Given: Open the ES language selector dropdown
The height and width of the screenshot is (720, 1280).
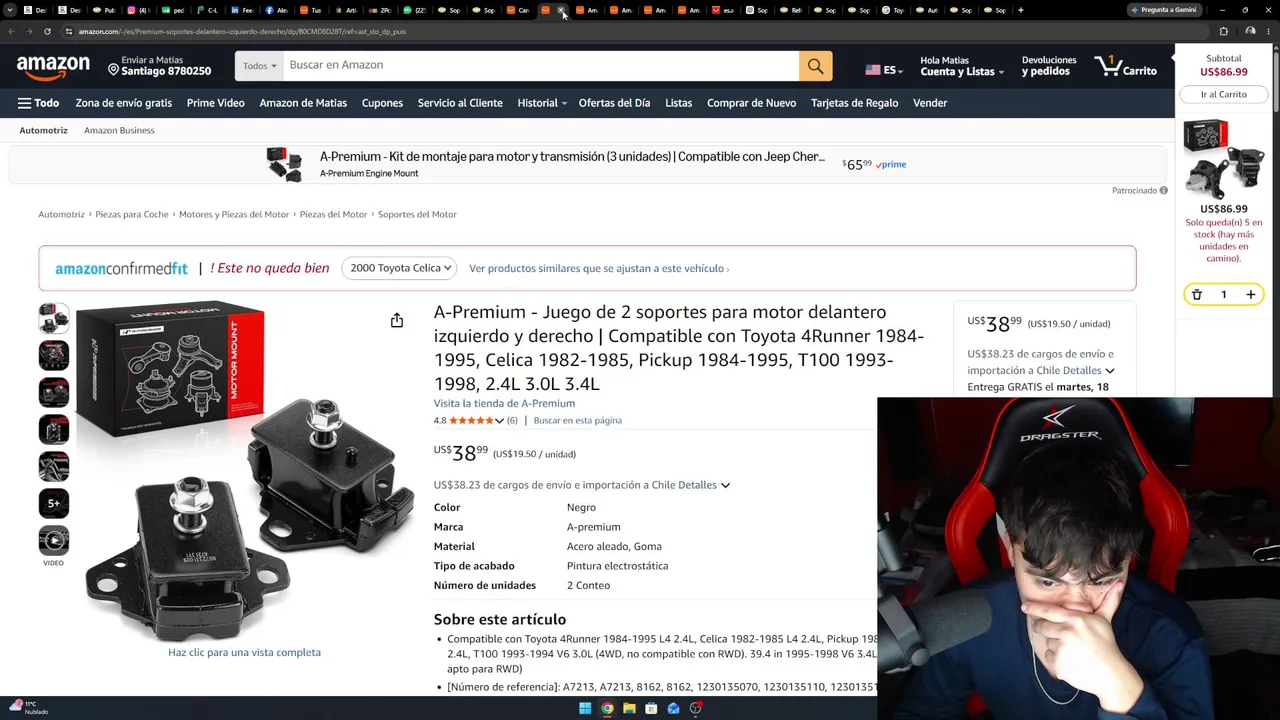Looking at the screenshot, I should 884,70.
